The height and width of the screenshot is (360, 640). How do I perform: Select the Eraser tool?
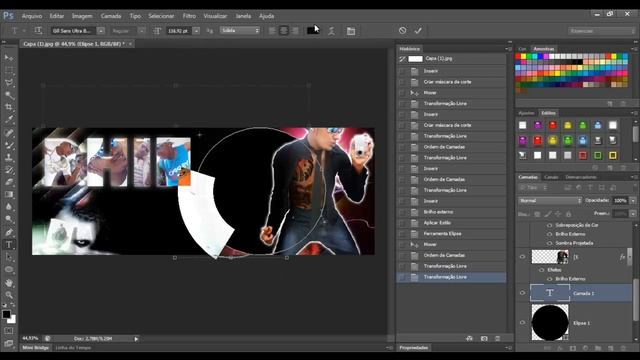[9, 182]
